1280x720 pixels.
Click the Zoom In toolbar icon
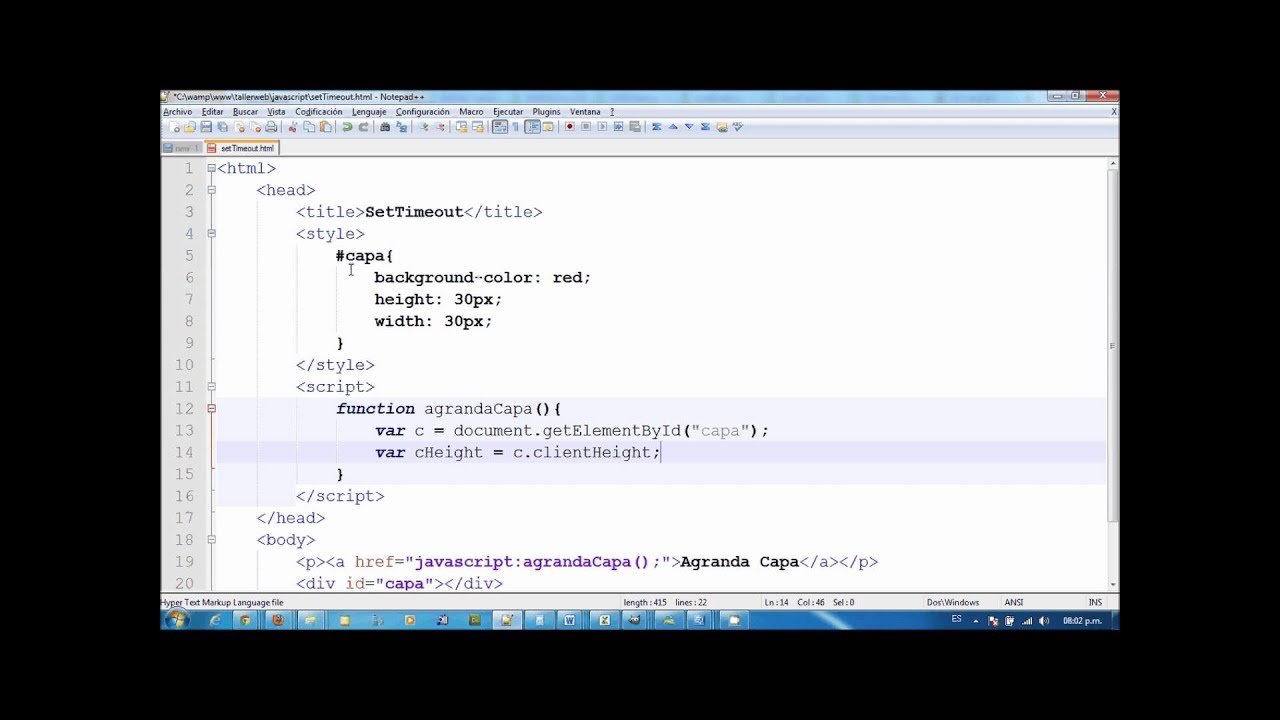[x=423, y=127]
